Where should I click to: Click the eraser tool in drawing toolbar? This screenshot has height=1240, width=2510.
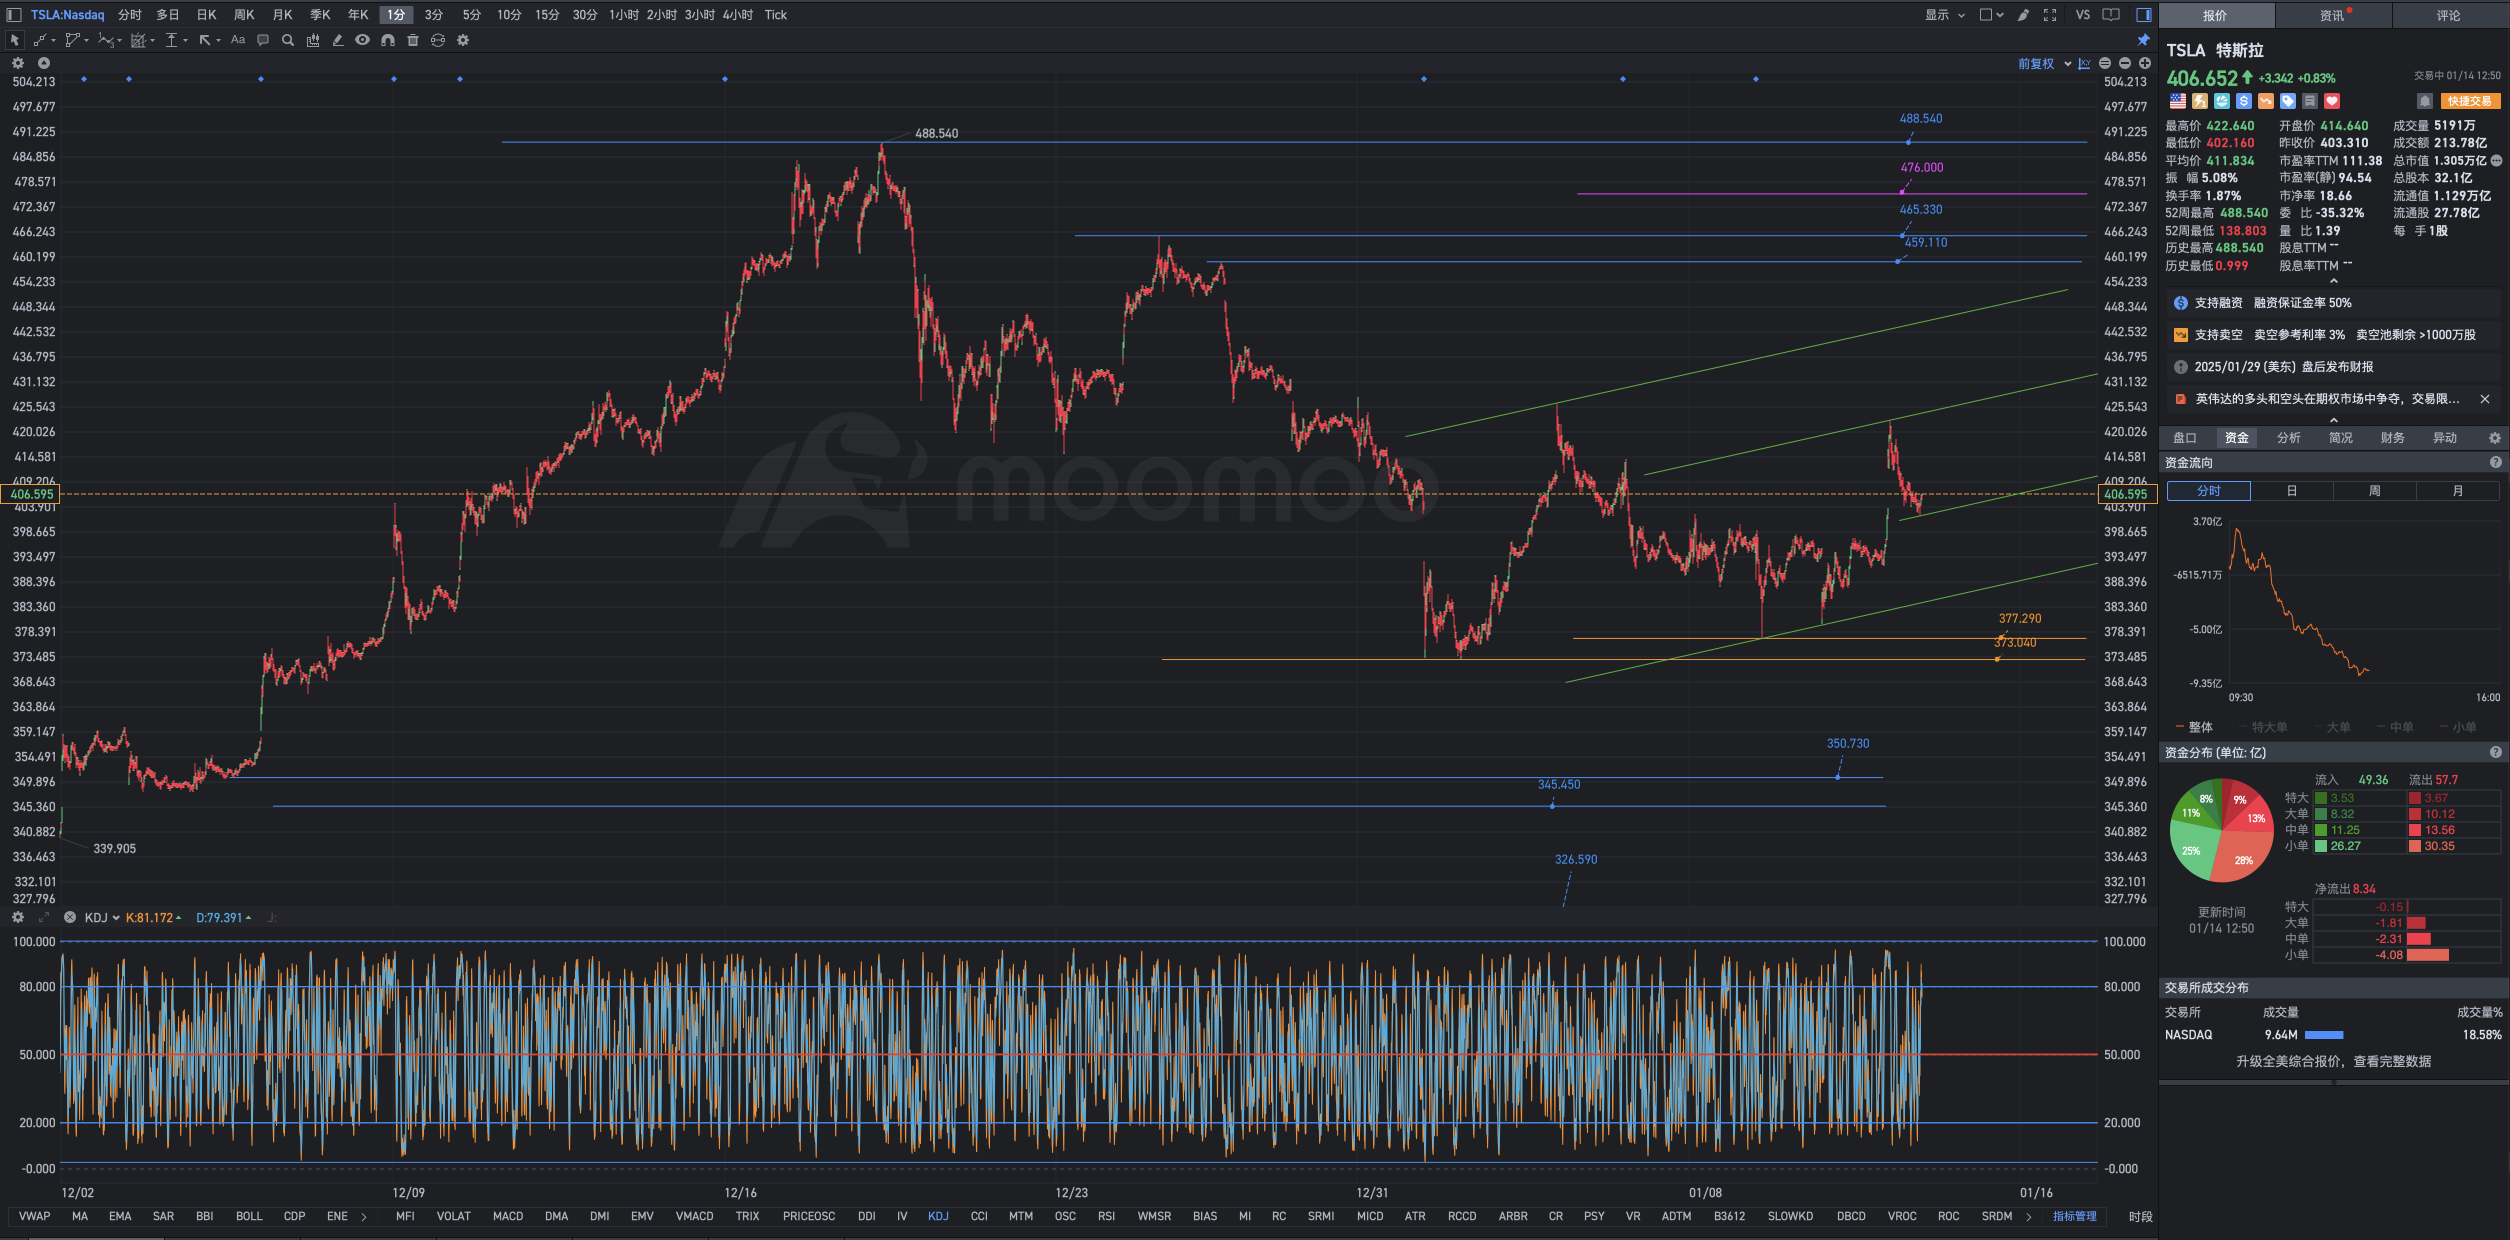pyautogui.click(x=338, y=40)
